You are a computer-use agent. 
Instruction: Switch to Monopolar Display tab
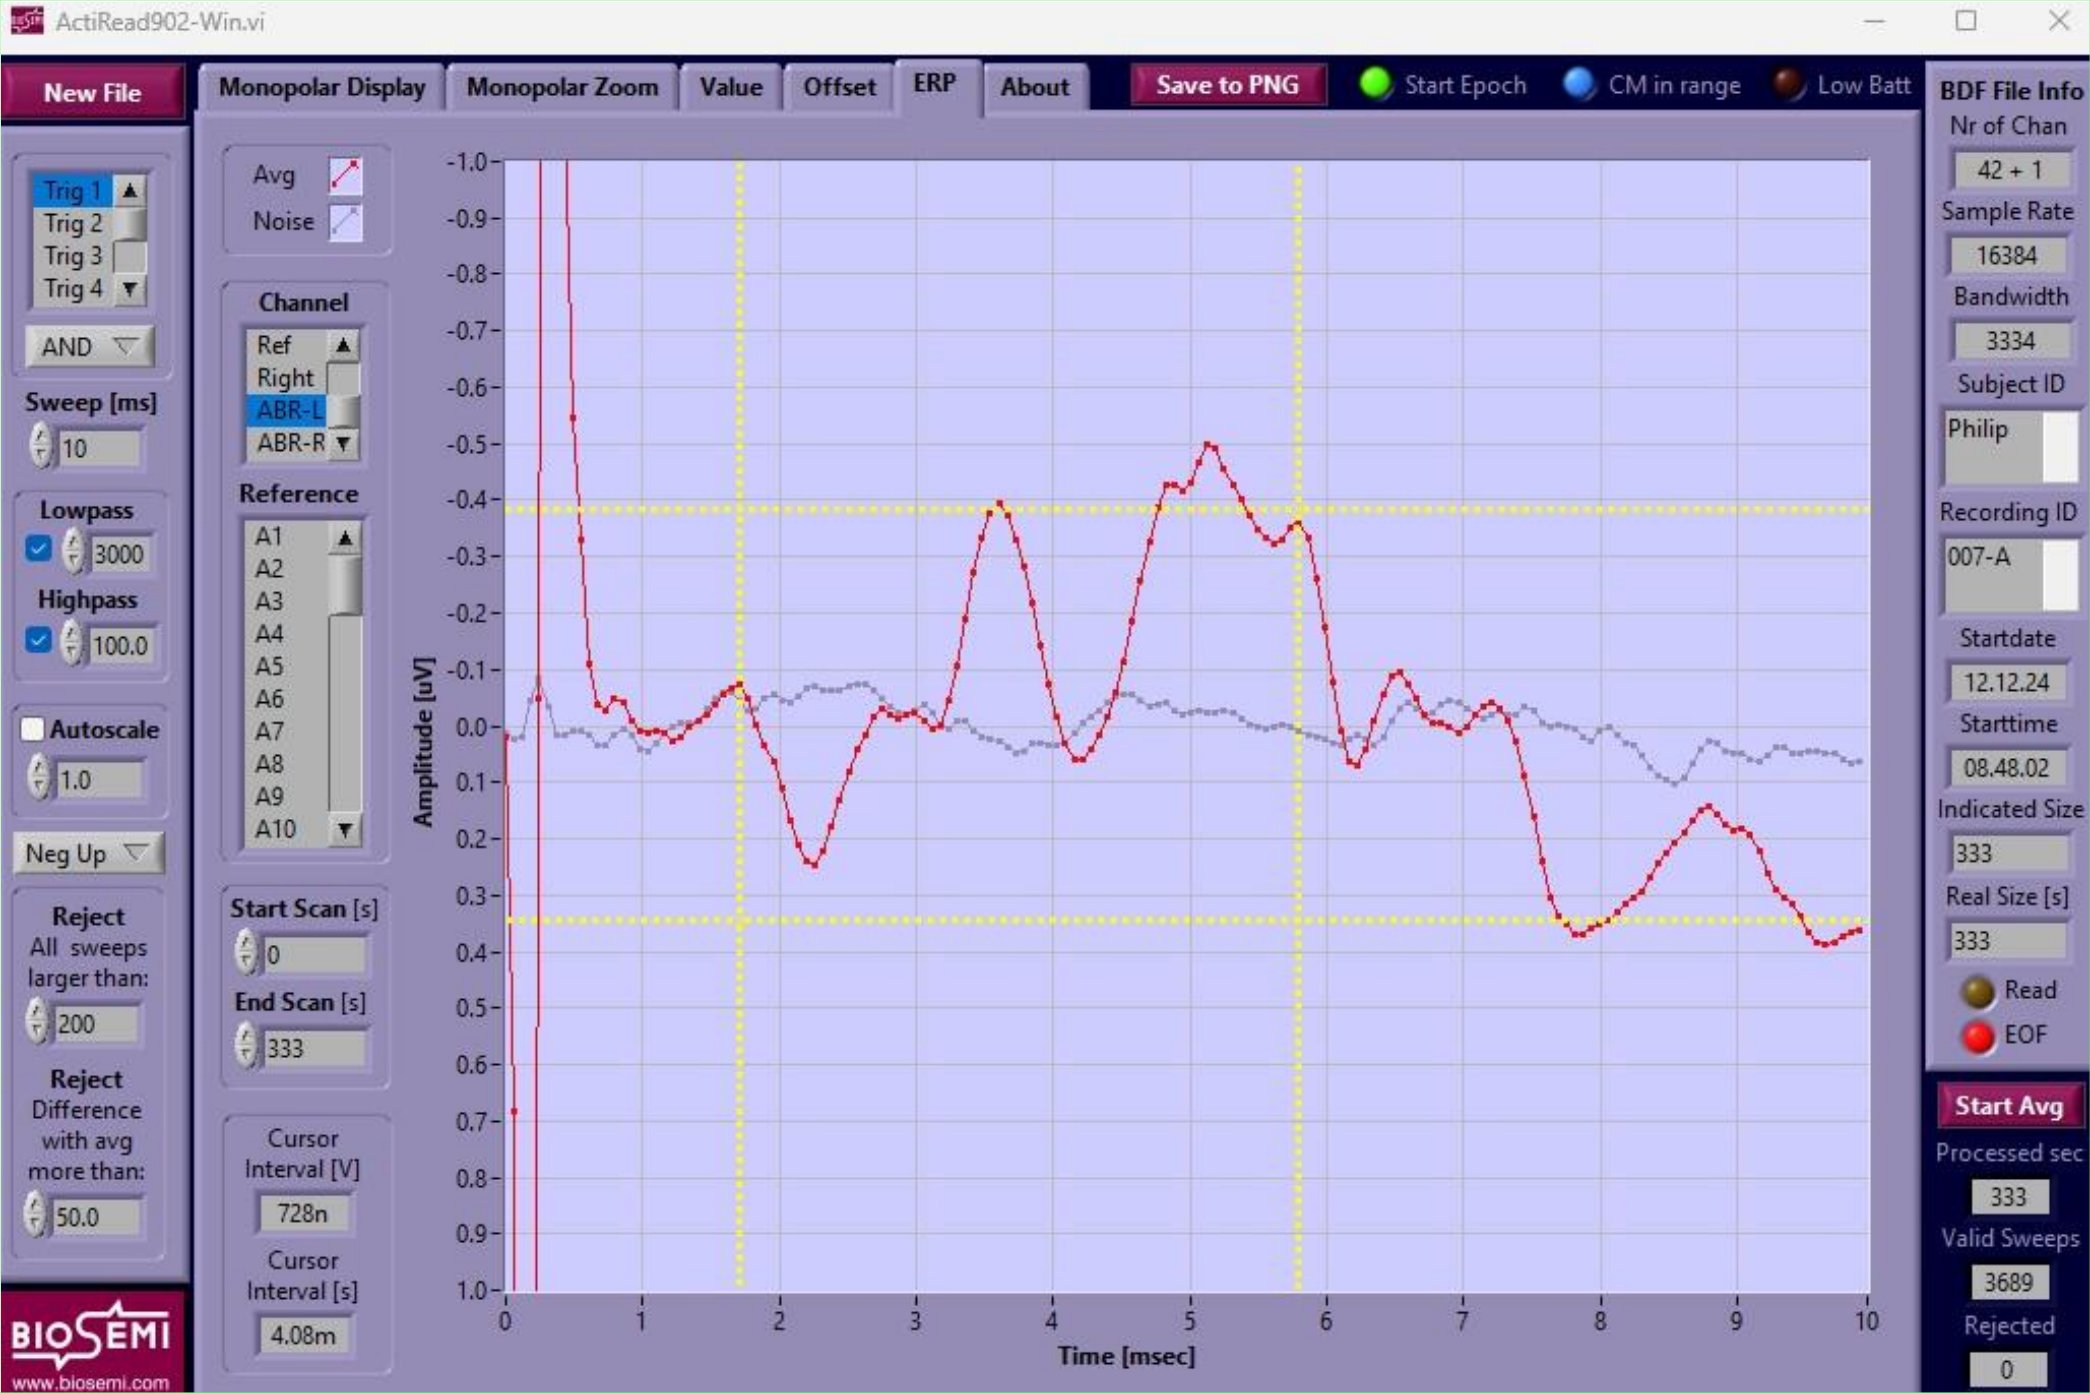coord(322,87)
